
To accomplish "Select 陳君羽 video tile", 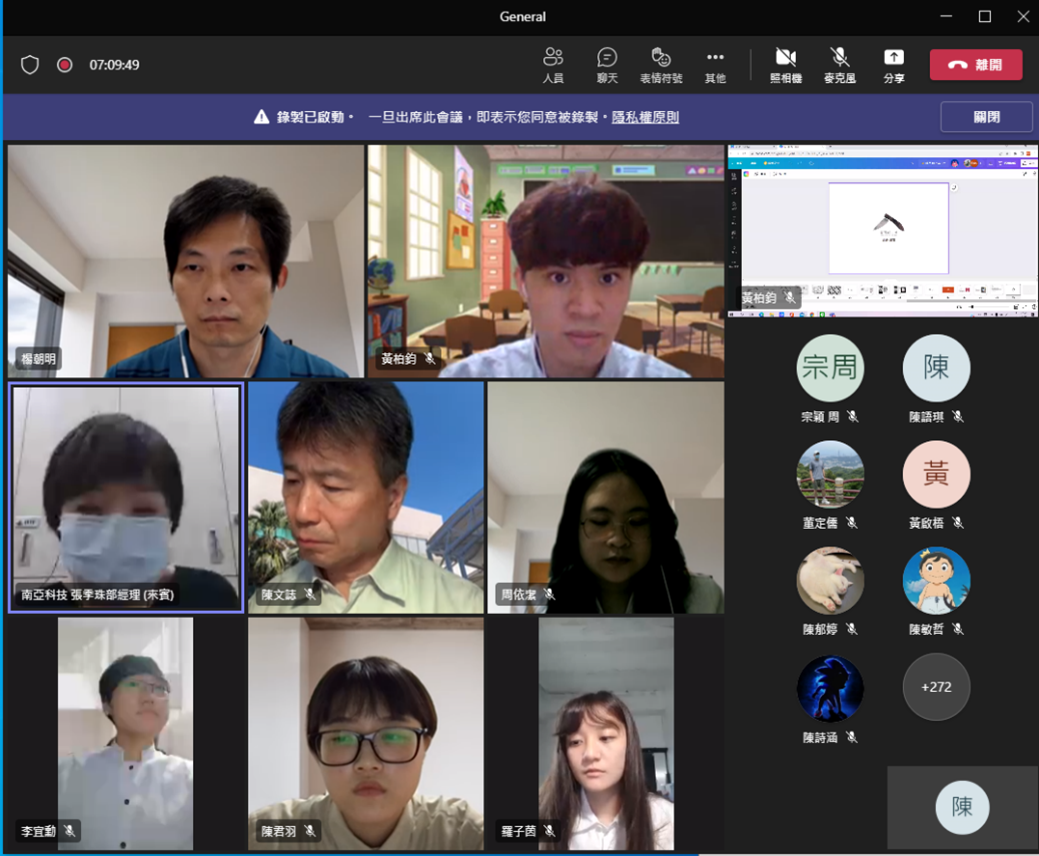I will (366, 733).
